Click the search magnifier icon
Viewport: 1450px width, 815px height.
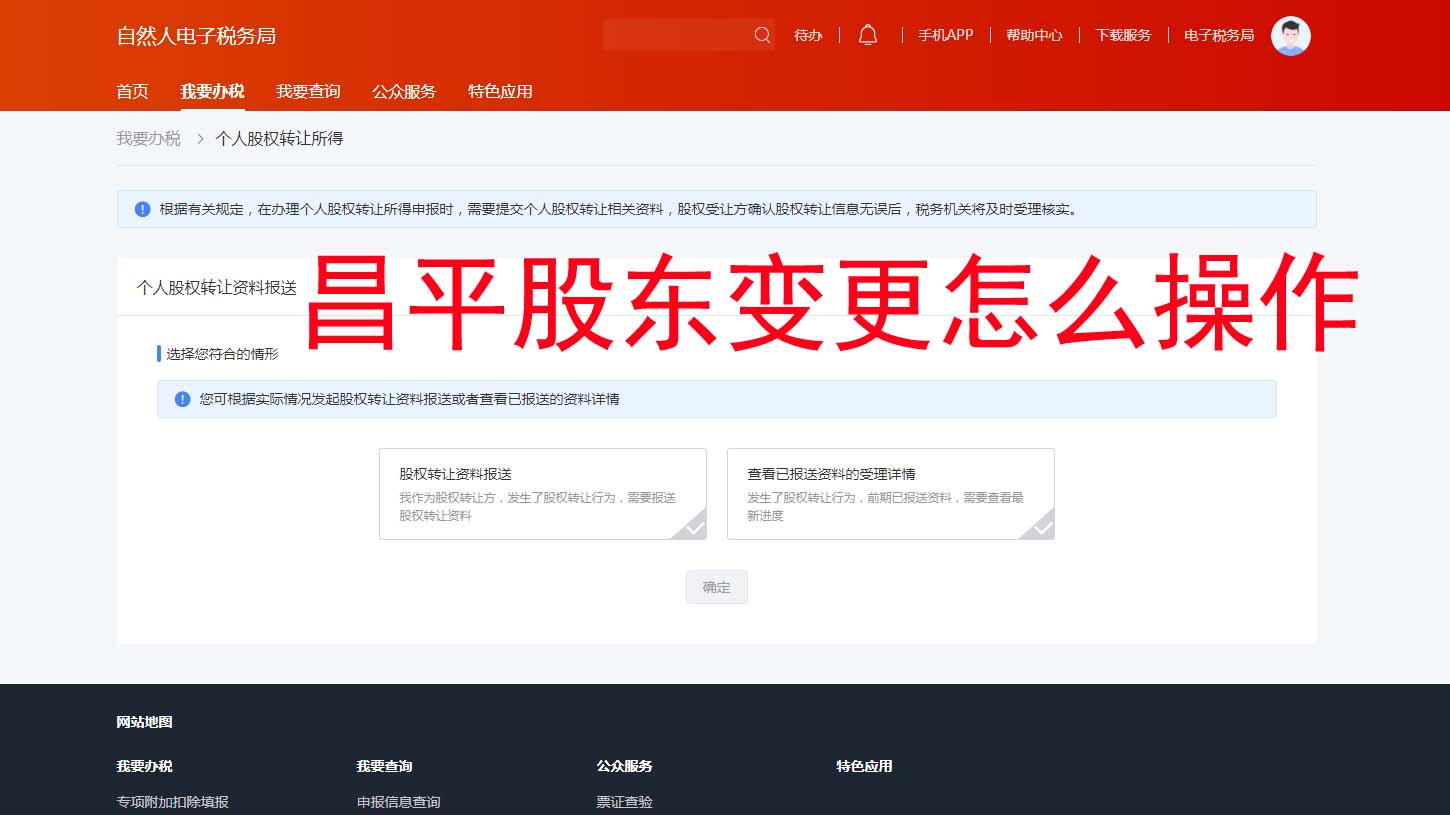pos(762,34)
